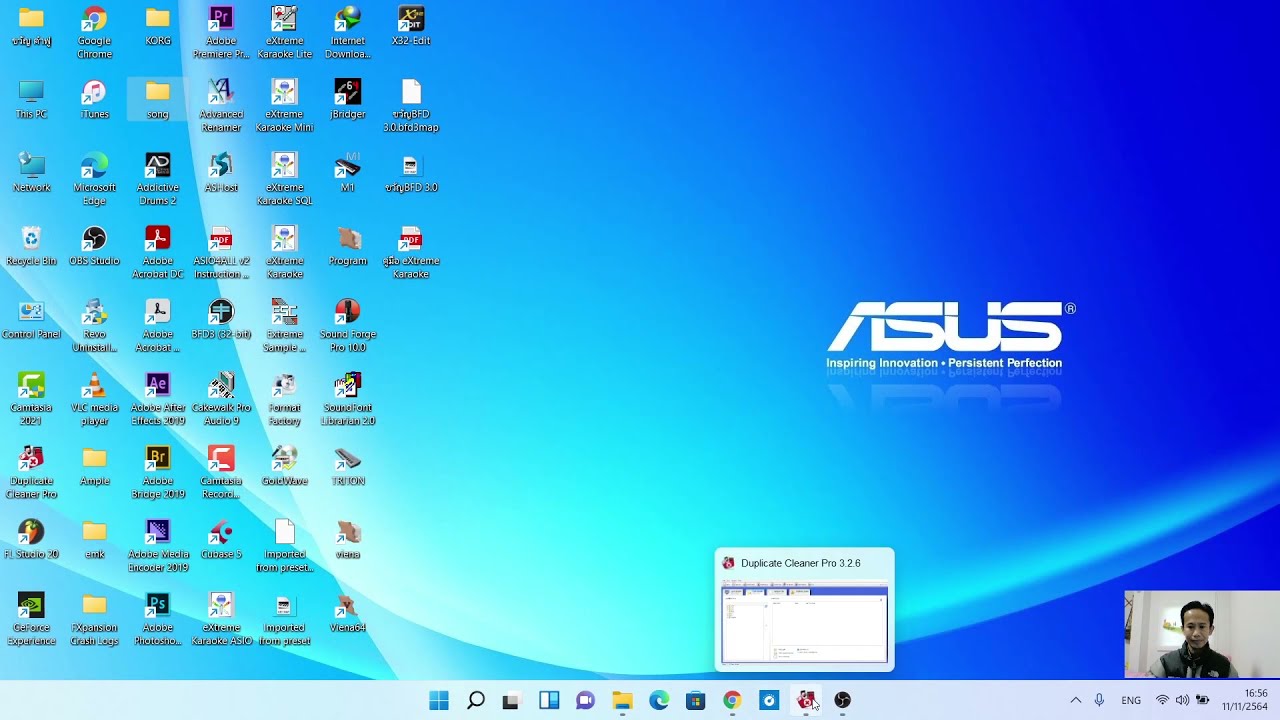Image resolution: width=1280 pixels, height=720 pixels.
Task: Open Widgets from the taskbar
Action: 549,701
